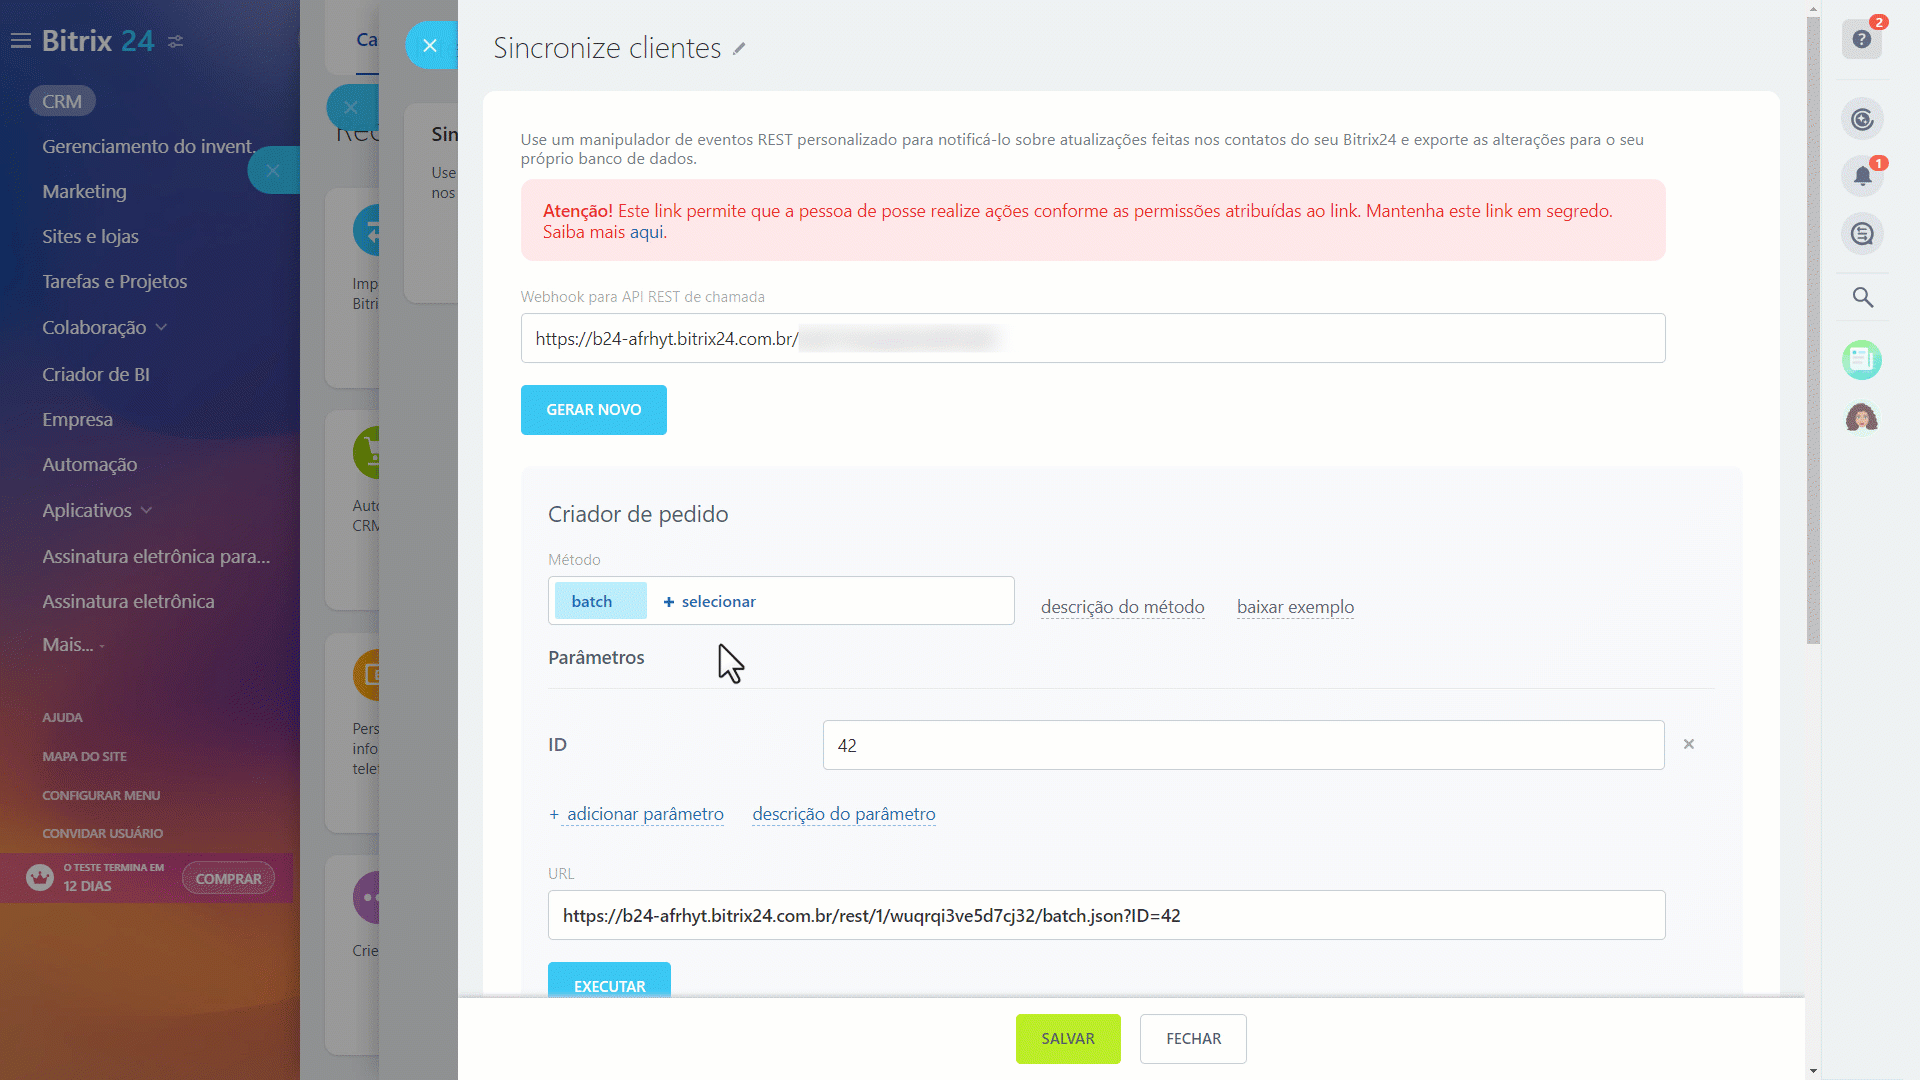Click the pencil icon to rename Sincronize clientes
1920x1080 pixels.
[740, 48]
